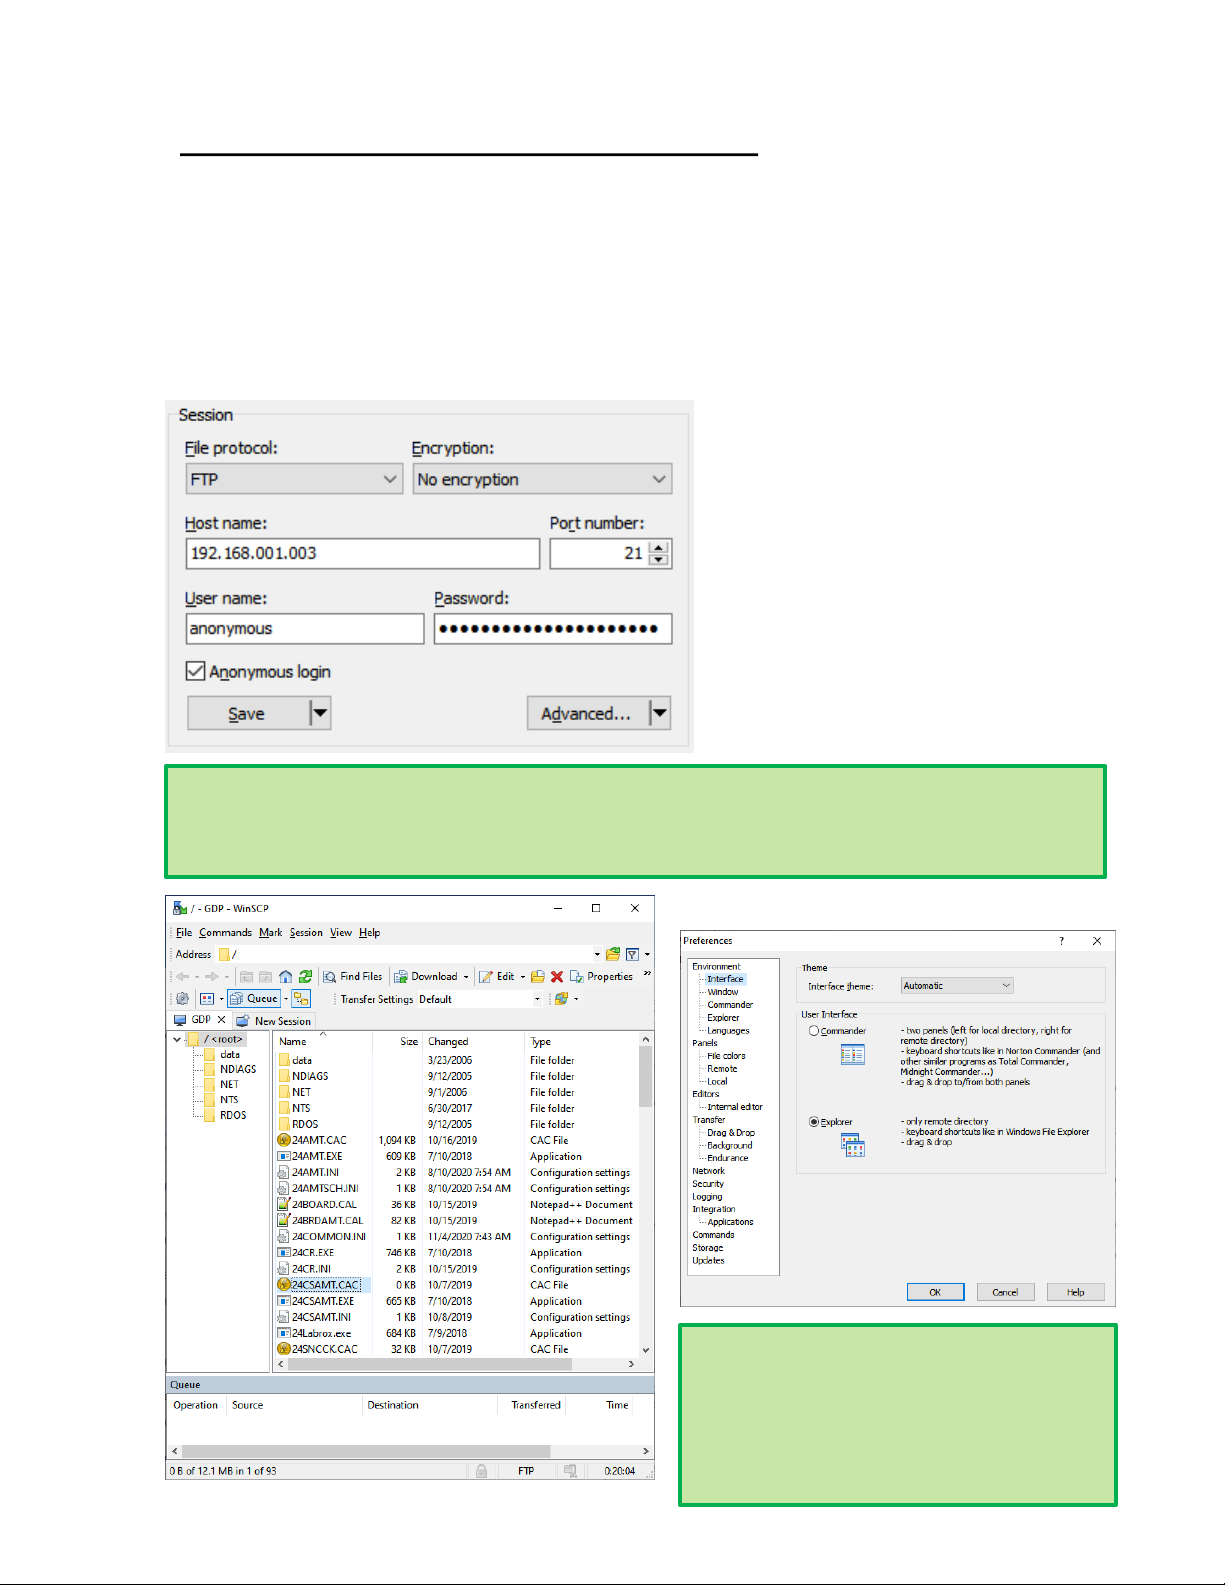
Task: Open the File menu in WinSCP
Action: (x=184, y=932)
